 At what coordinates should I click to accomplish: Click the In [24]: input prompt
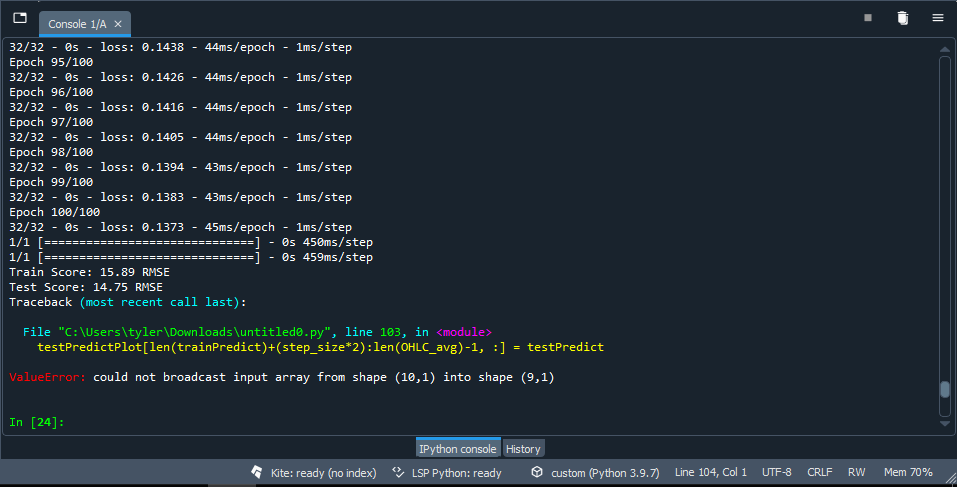(x=37, y=422)
